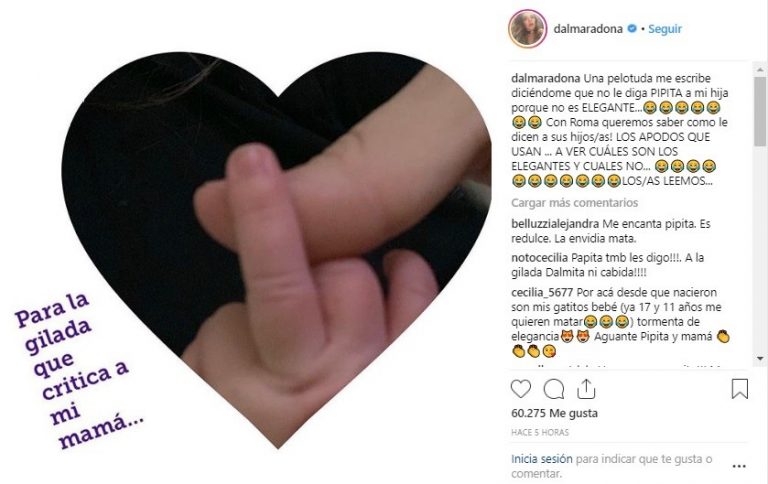Click the scrollbar thumb in the comments panel
The image size is (768, 484).
point(760,111)
